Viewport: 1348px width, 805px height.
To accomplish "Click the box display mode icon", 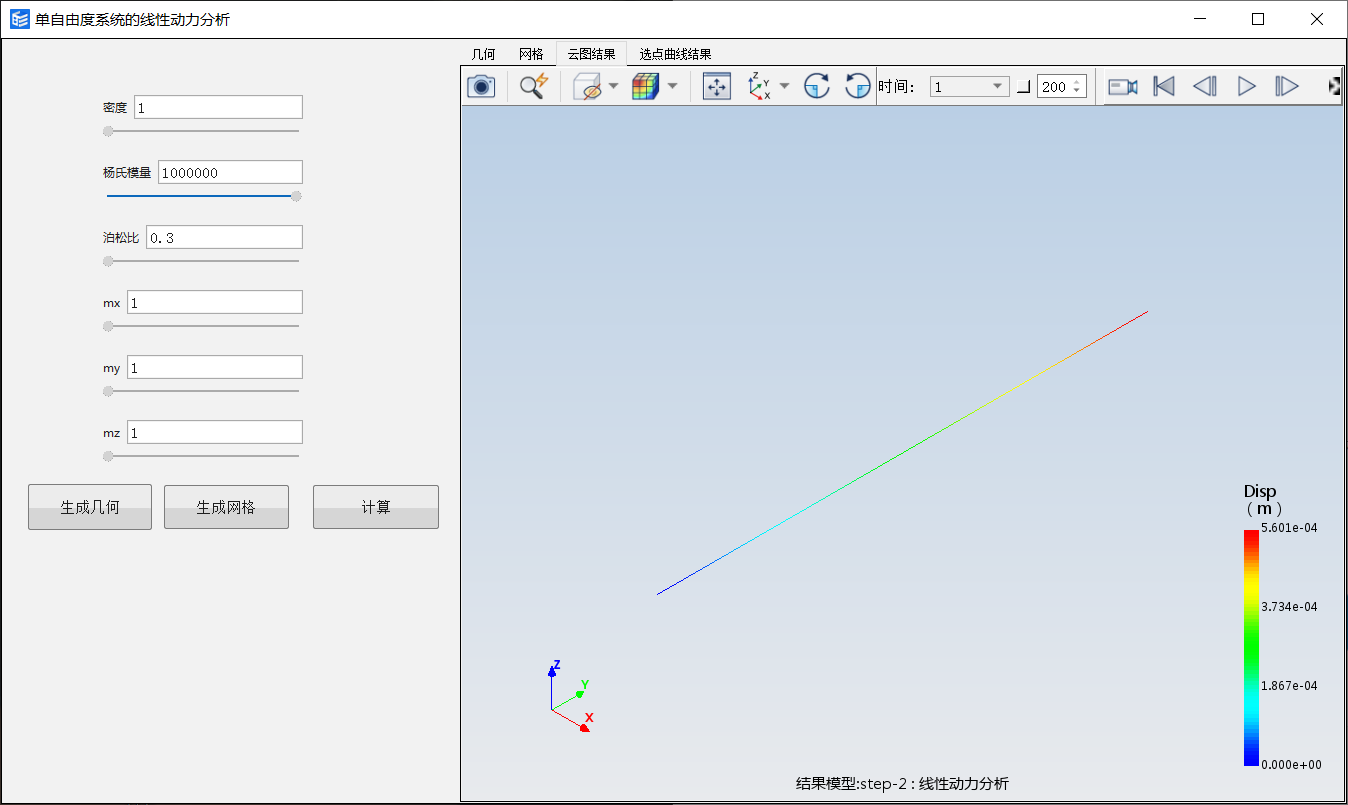I will coord(587,87).
